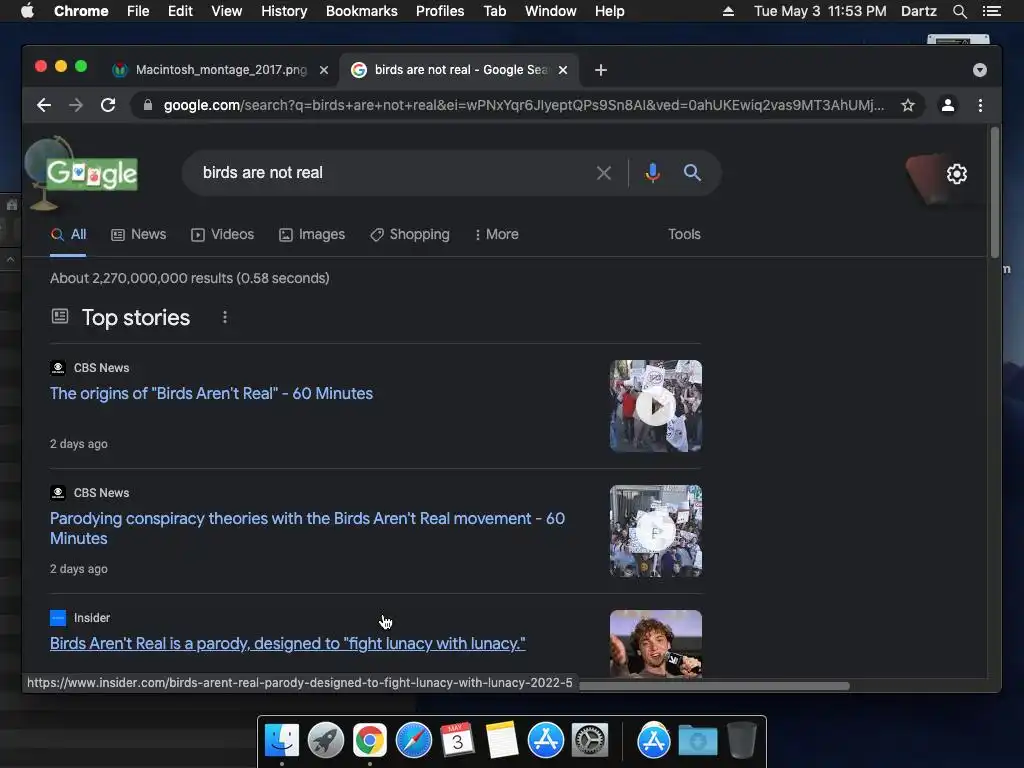Open the Help menu

click(609, 11)
